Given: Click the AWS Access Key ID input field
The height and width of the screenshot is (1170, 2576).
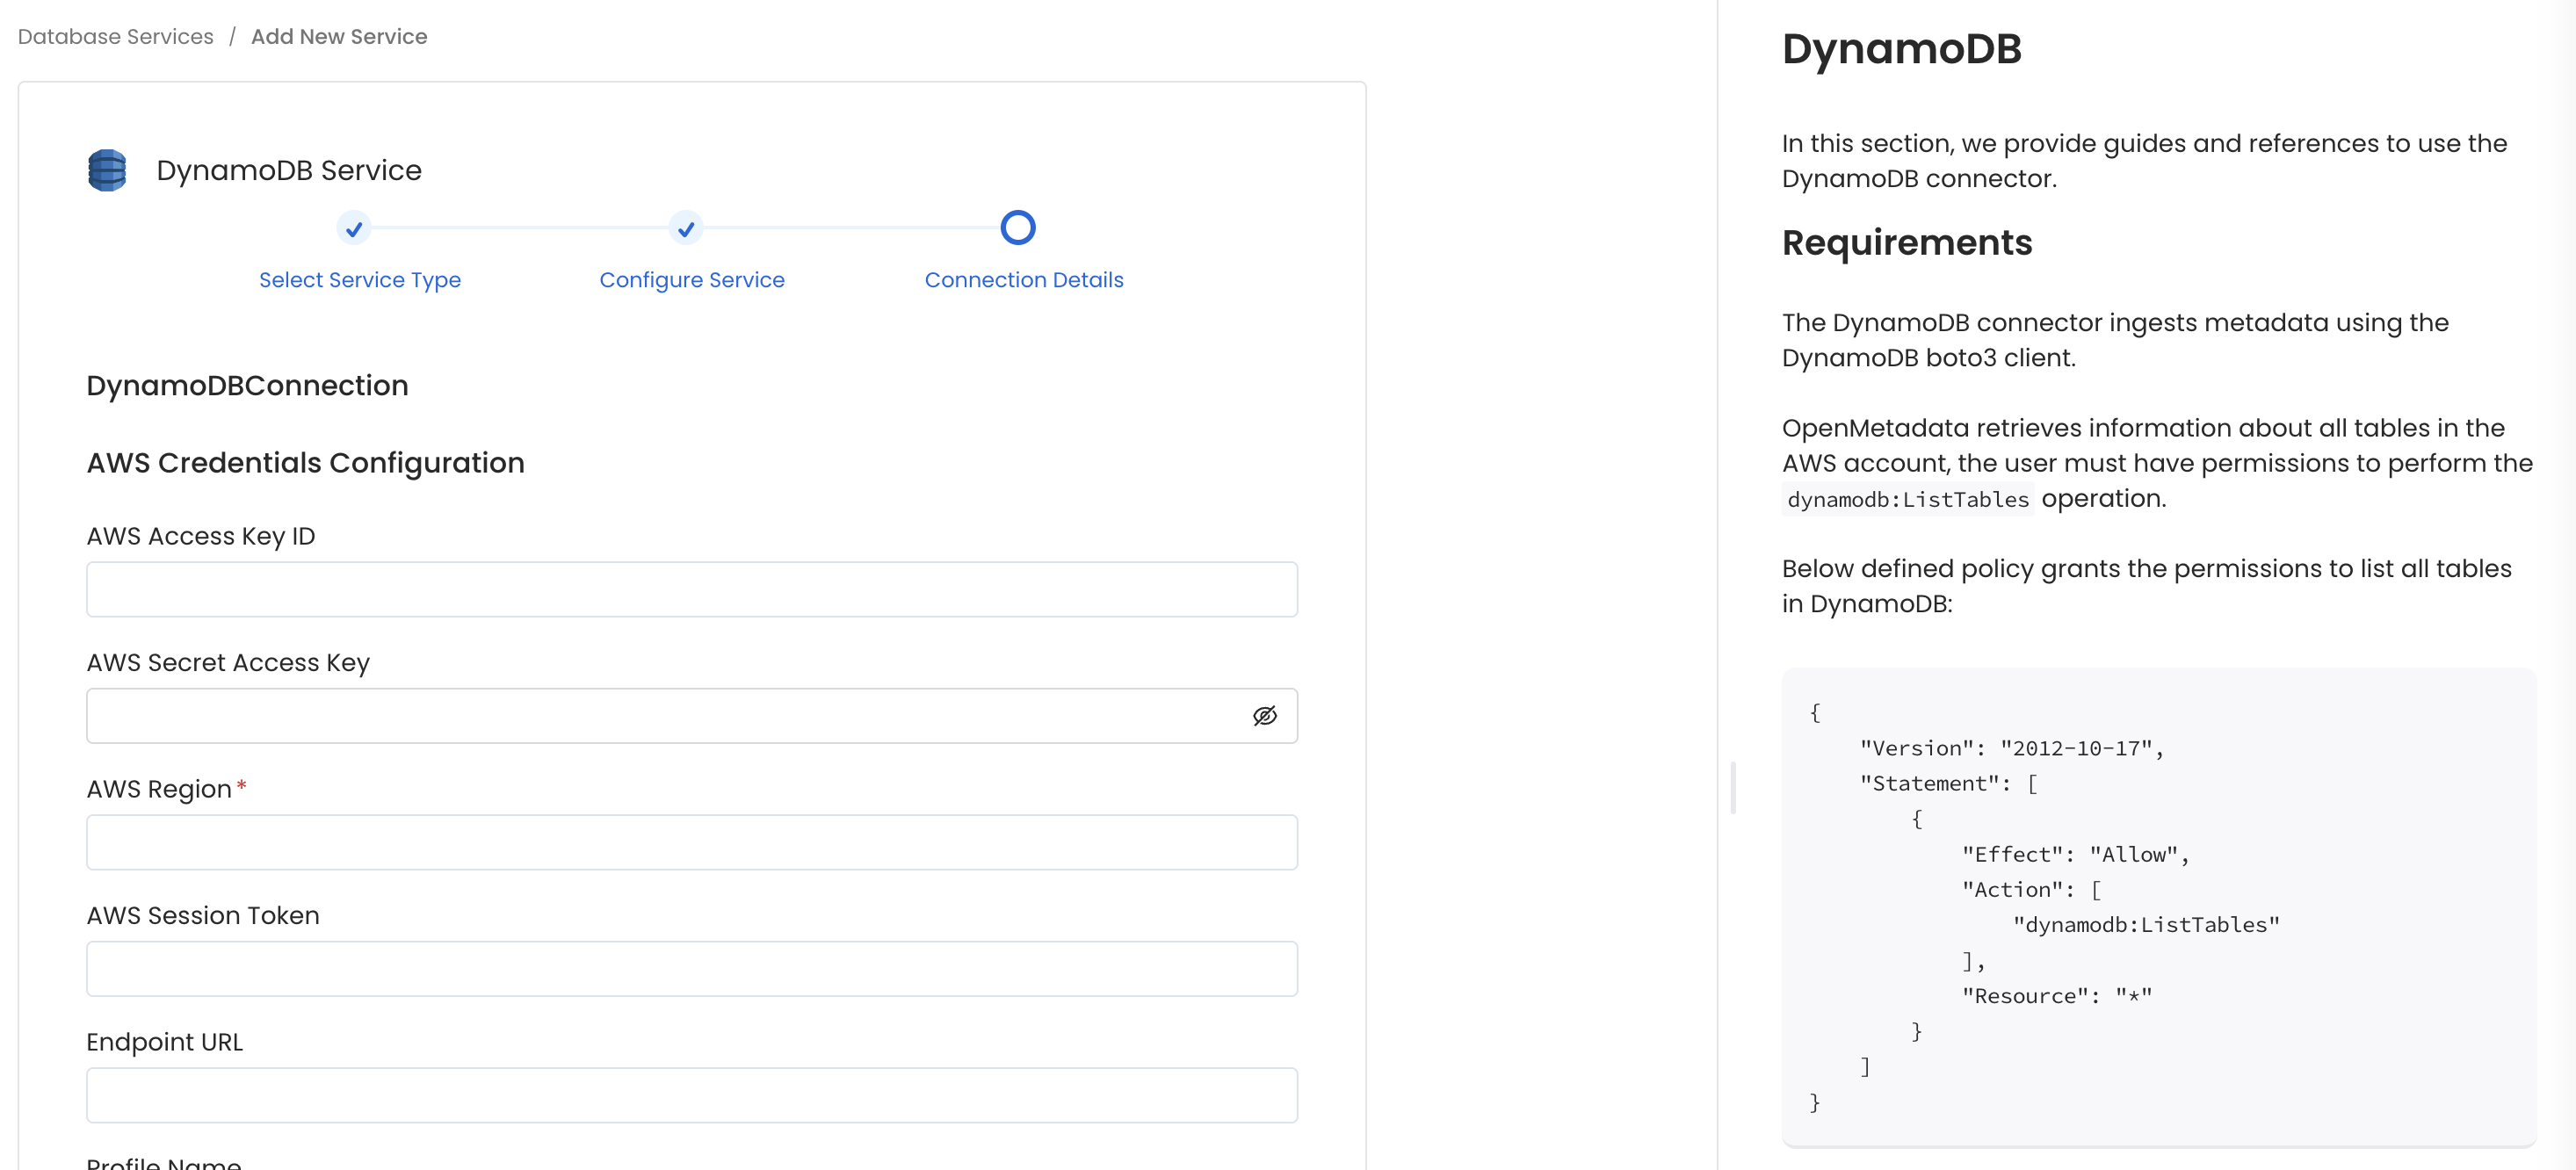Looking at the screenshot, I should coord(692,589).
